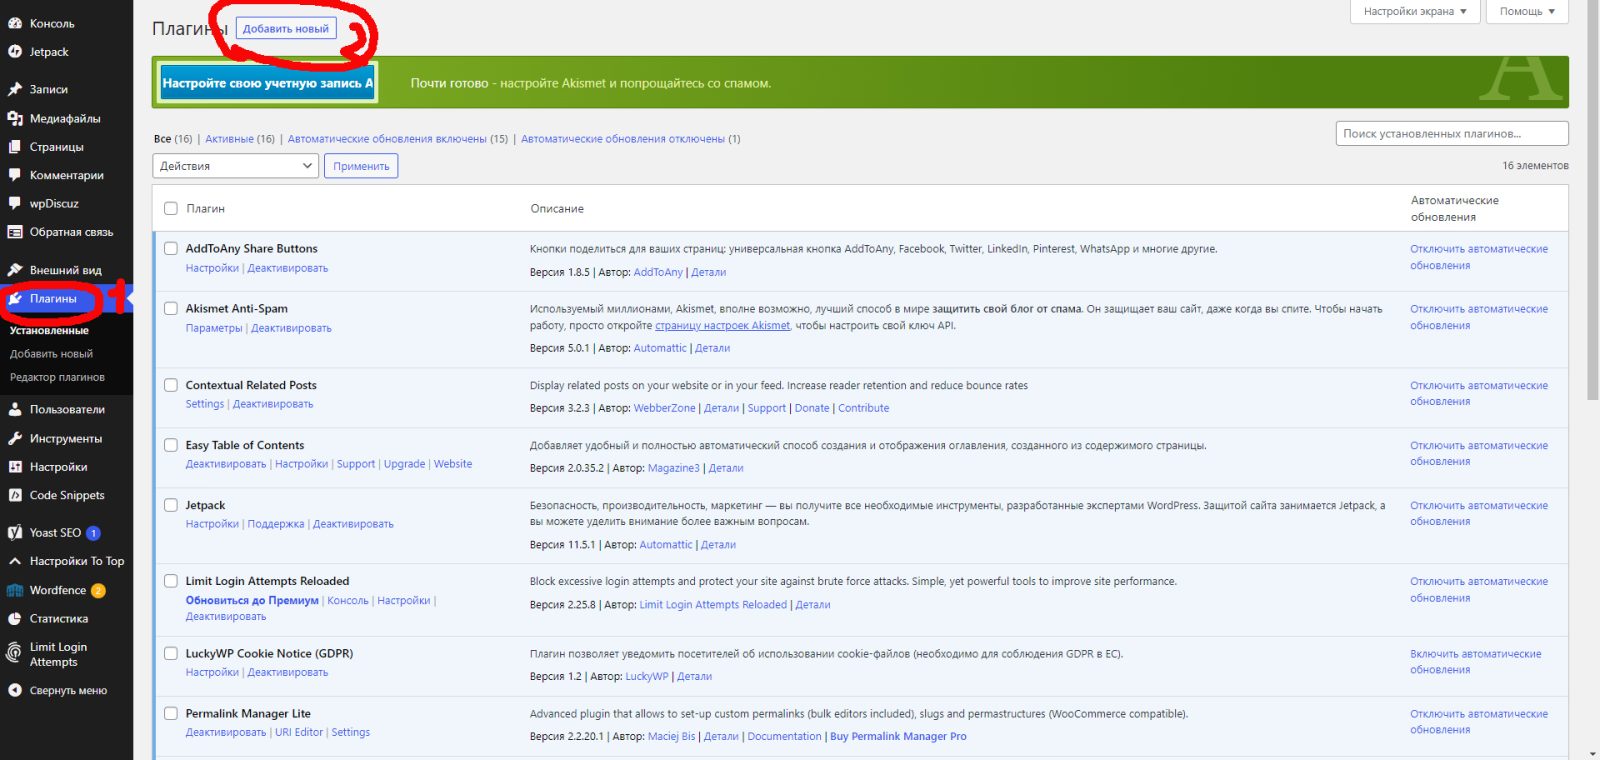Screen dimensions: 1600x760
Task: Click the Инструменты wrench icon
Action: (15, 438)
